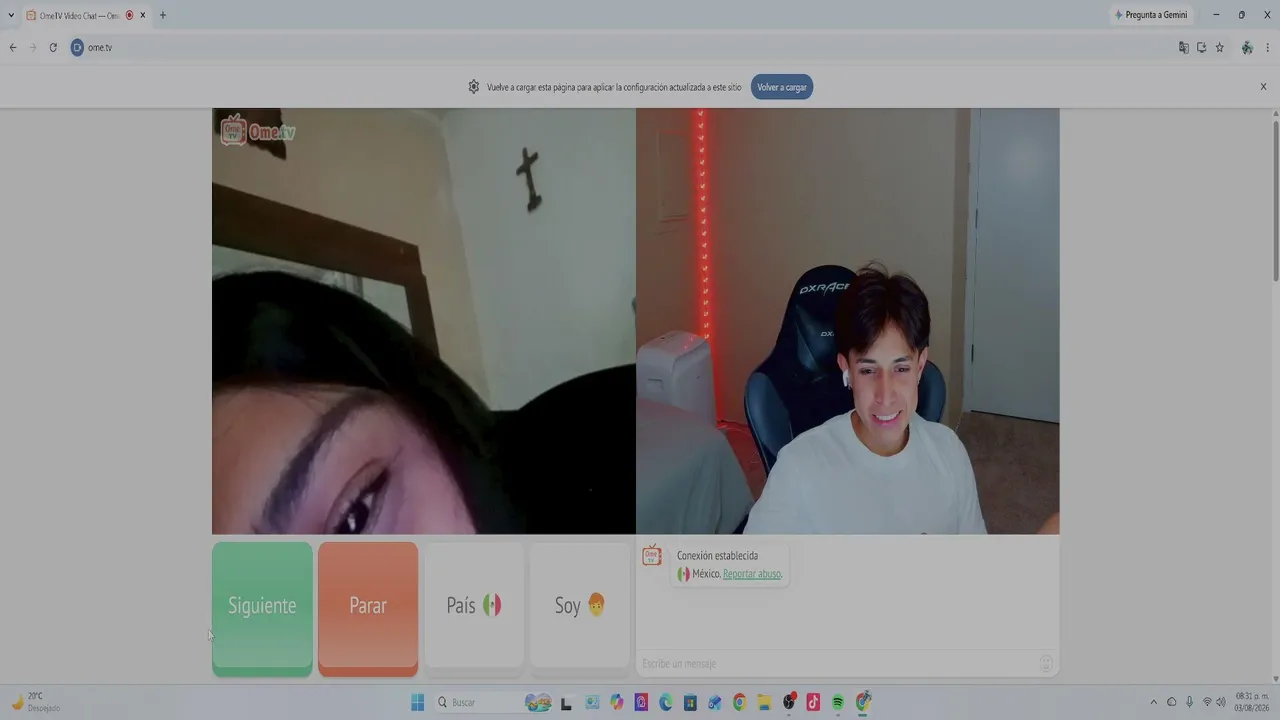Click the OneDrive cloud icon in system tray
Image resolution: width=1280 pixels, height=720 pixels.
pyautogui.click(x=1171, y=702)
